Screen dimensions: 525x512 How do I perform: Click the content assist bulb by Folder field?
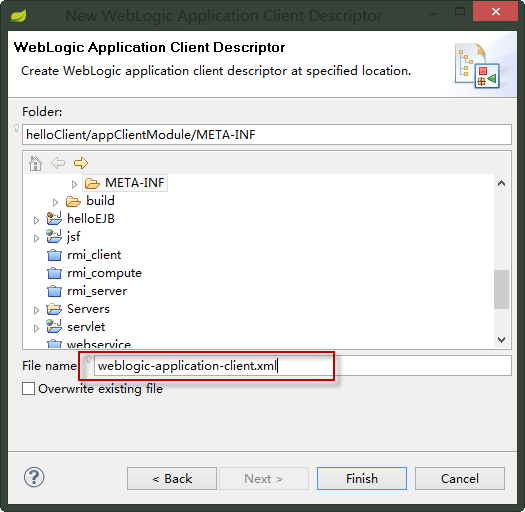(16, 128)
